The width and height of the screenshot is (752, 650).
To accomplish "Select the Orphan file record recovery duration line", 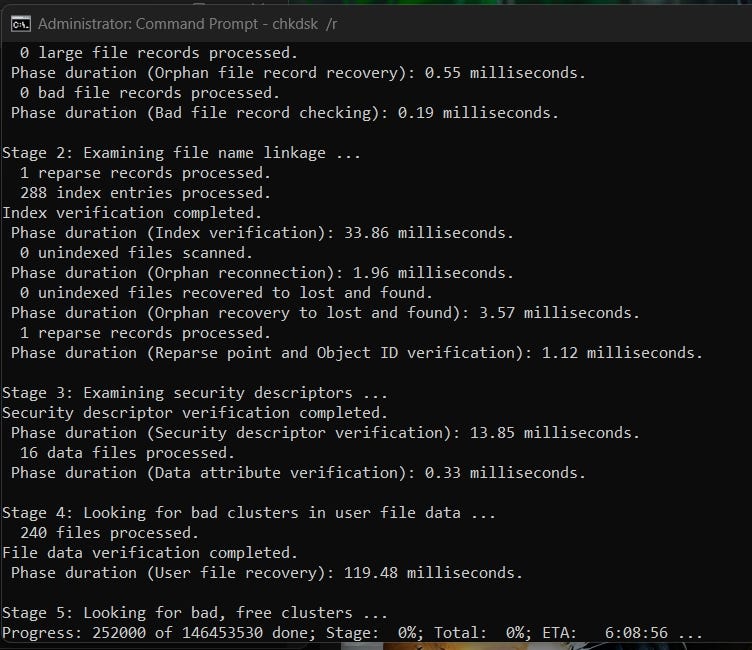I will (x=298, y=73).
